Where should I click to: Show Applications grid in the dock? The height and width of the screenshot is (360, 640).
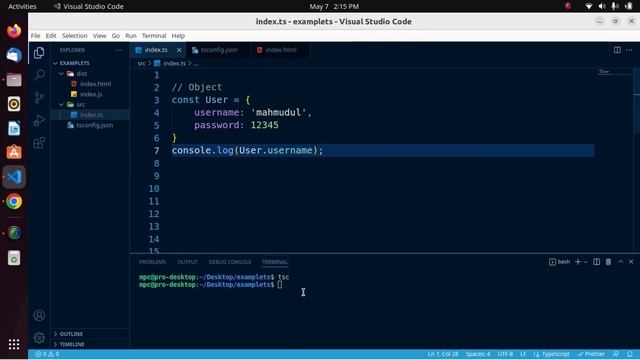coord(14,344)
